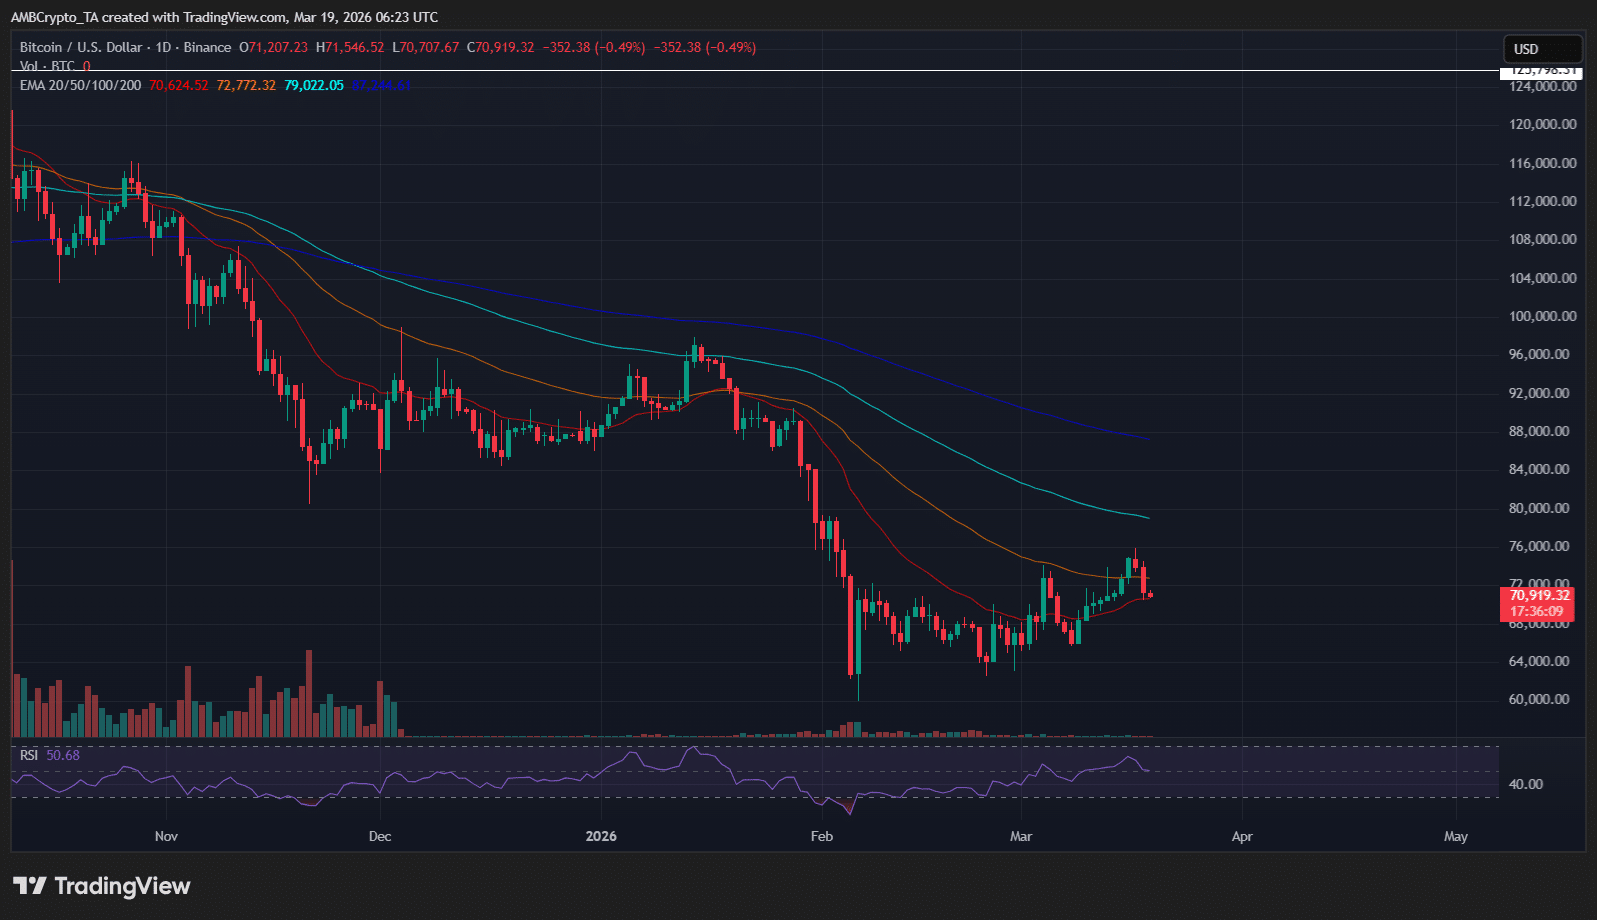Select the 2026 marker on time axis
Screen dimensions: 1597x920
point(601,836)
